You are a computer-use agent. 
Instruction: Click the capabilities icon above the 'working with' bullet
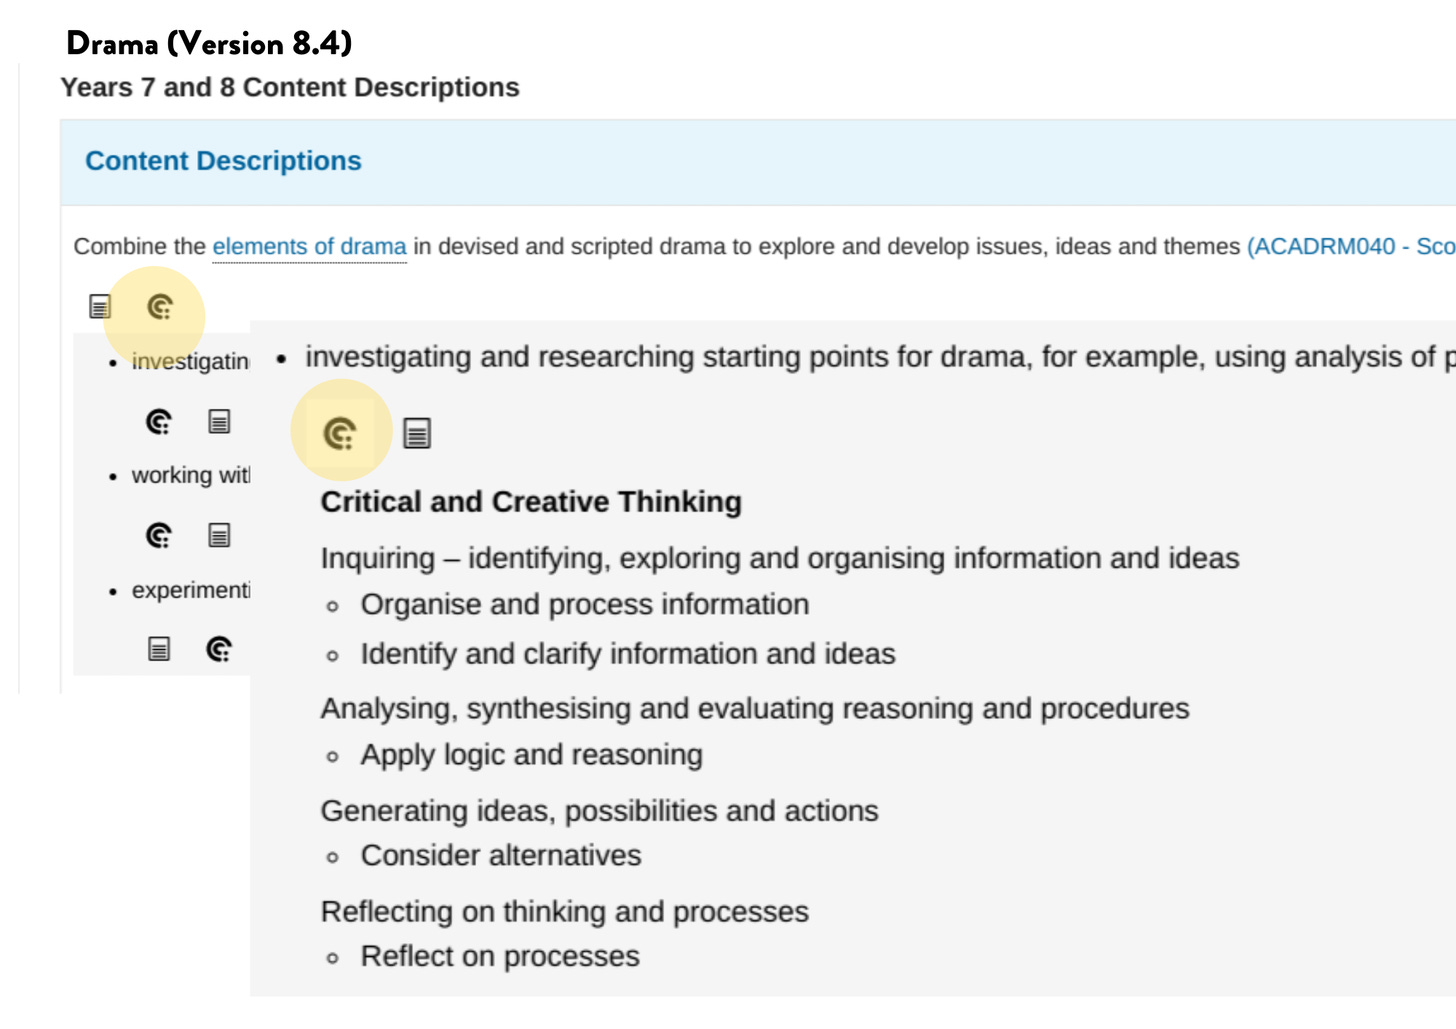[x=159, y=422]
